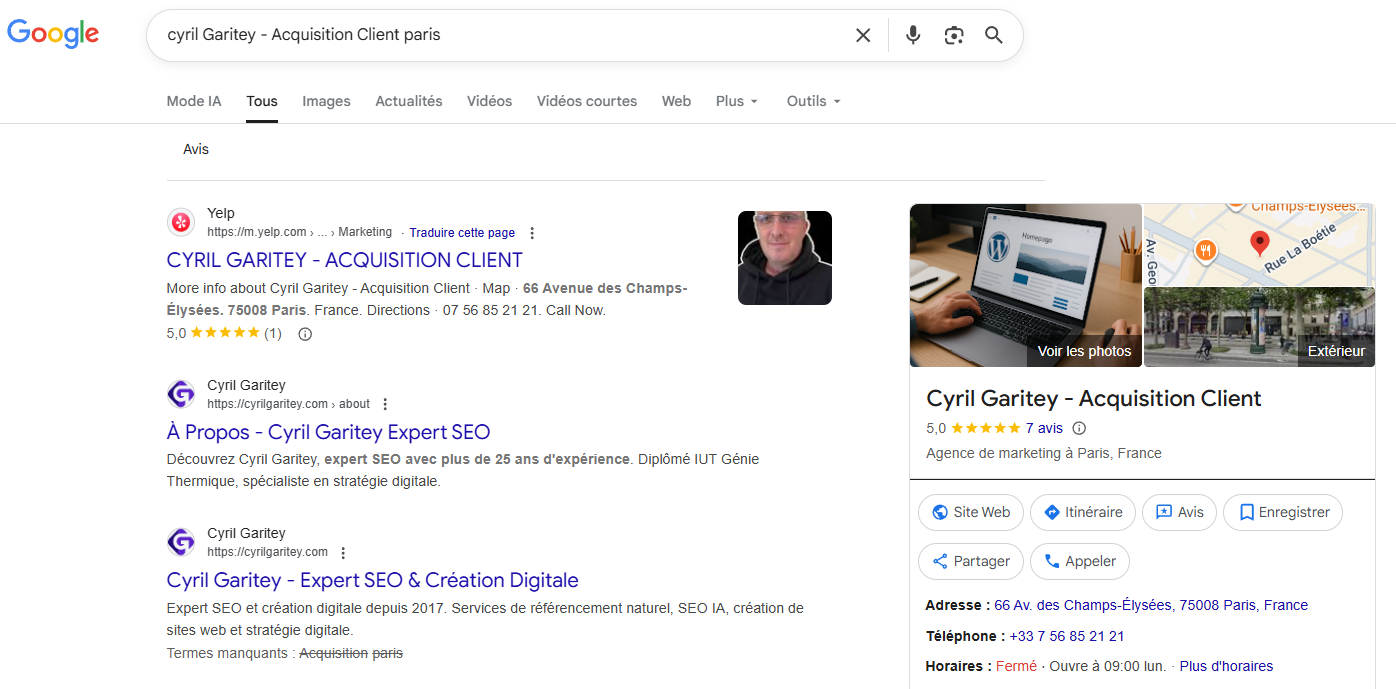Follow the 7 avis reviews link

(x=1044, y=428)
